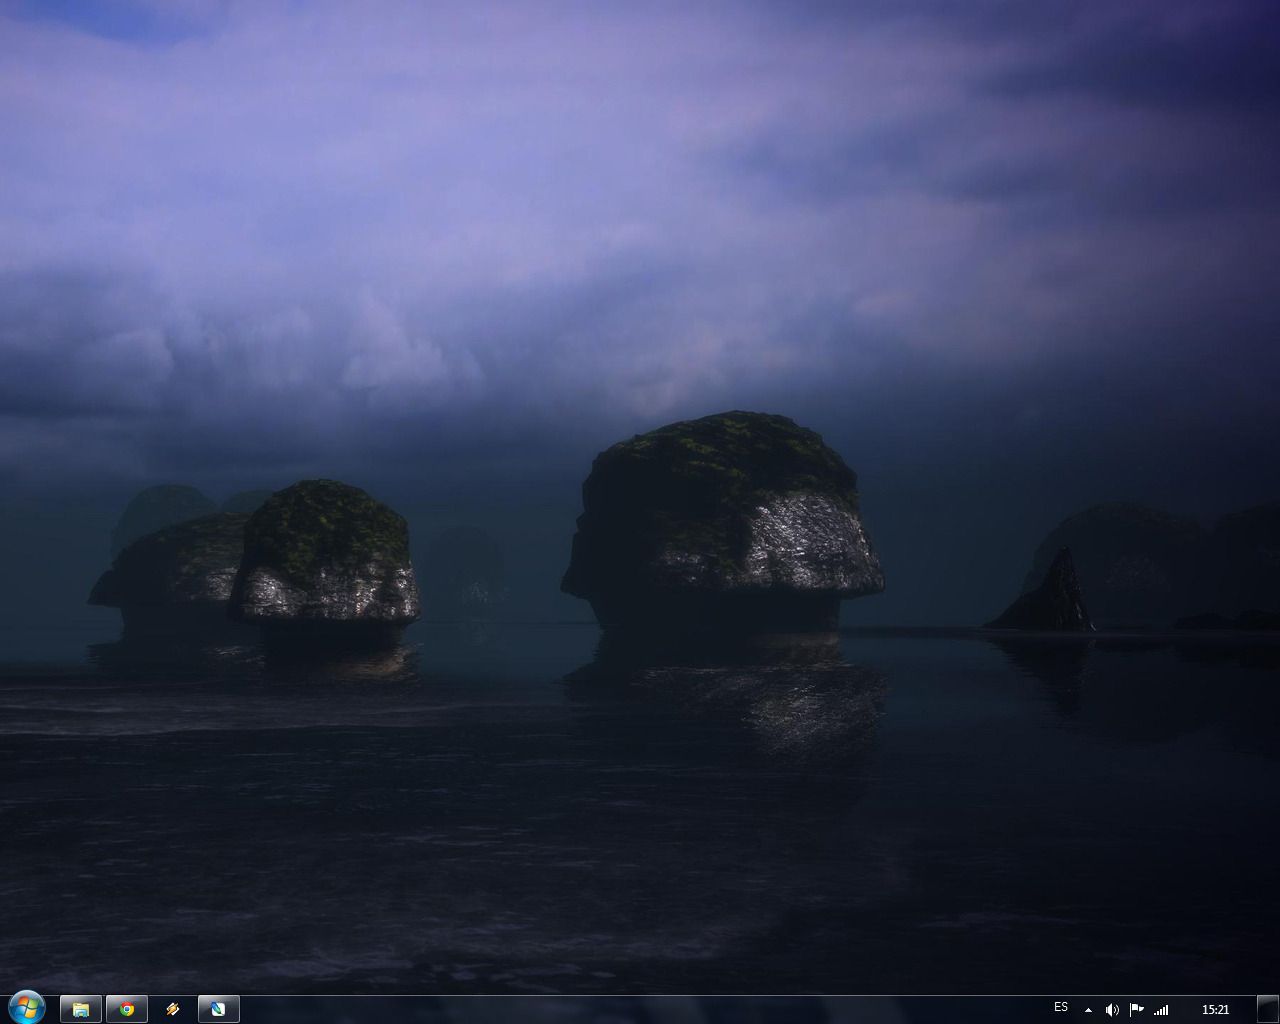Open the clock showing 15:21
Screen dimensions: 1280x1024
click(1215, 1010)
